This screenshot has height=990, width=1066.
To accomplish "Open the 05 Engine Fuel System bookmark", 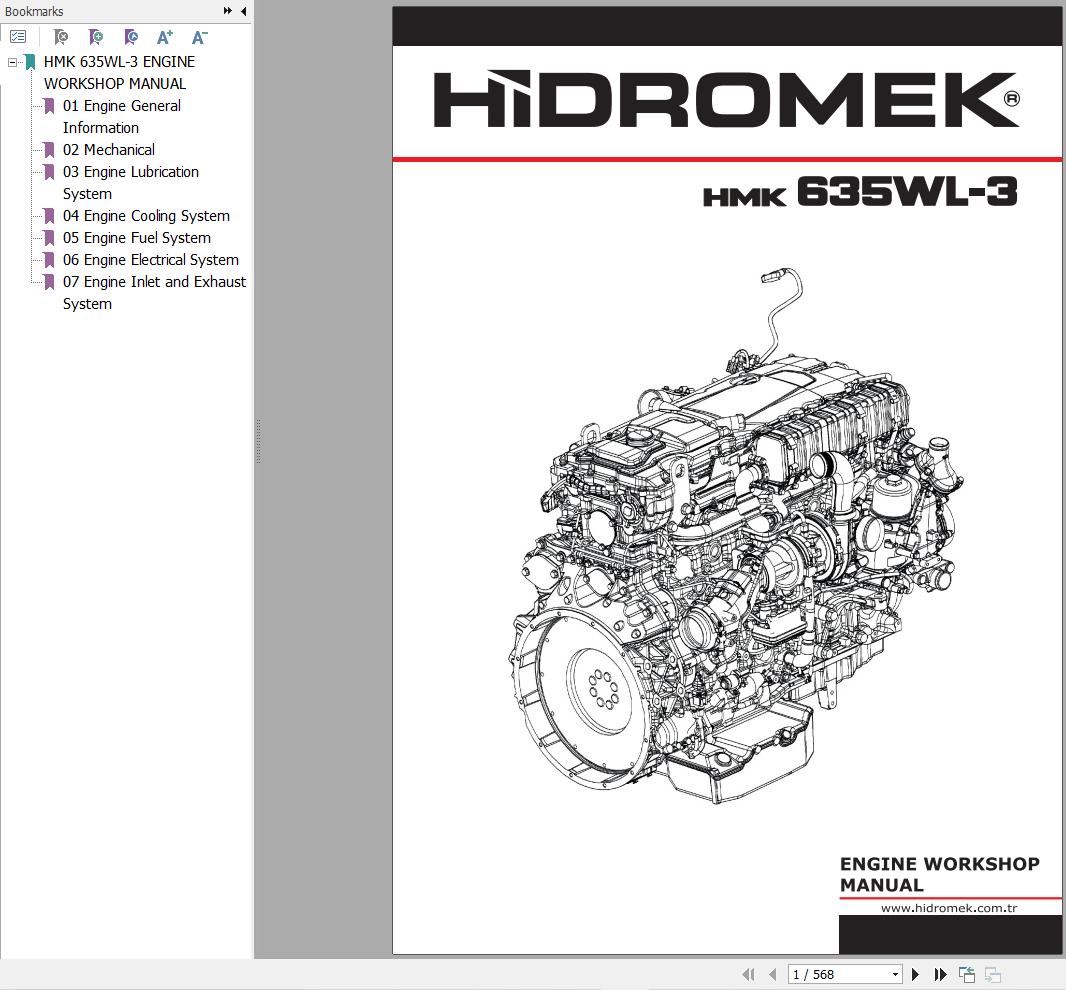I will 136,238.
